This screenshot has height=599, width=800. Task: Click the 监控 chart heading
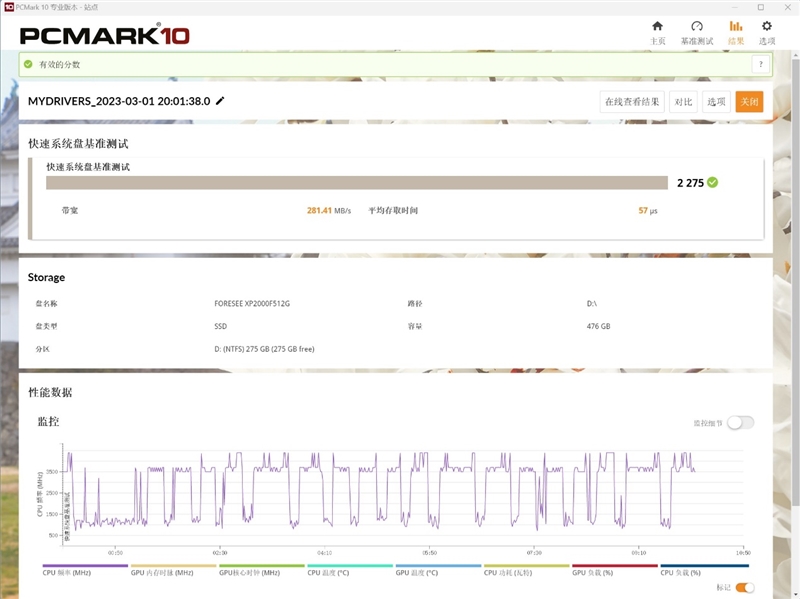(48, 421)
